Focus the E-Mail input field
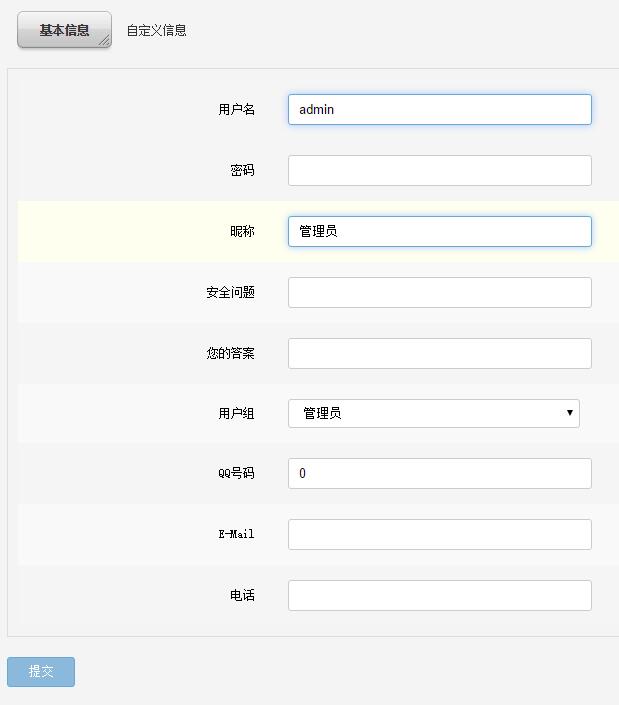This screenshot has width=619, height=705. click(x=439, y=535)
